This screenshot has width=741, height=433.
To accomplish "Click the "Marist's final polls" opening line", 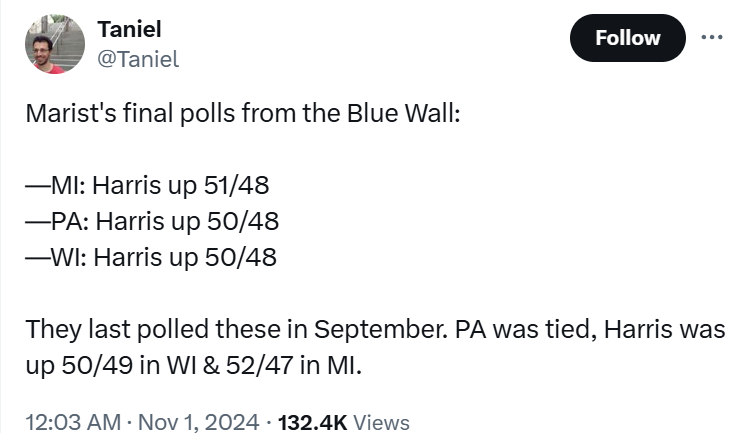I will click(x=243, y=113).
